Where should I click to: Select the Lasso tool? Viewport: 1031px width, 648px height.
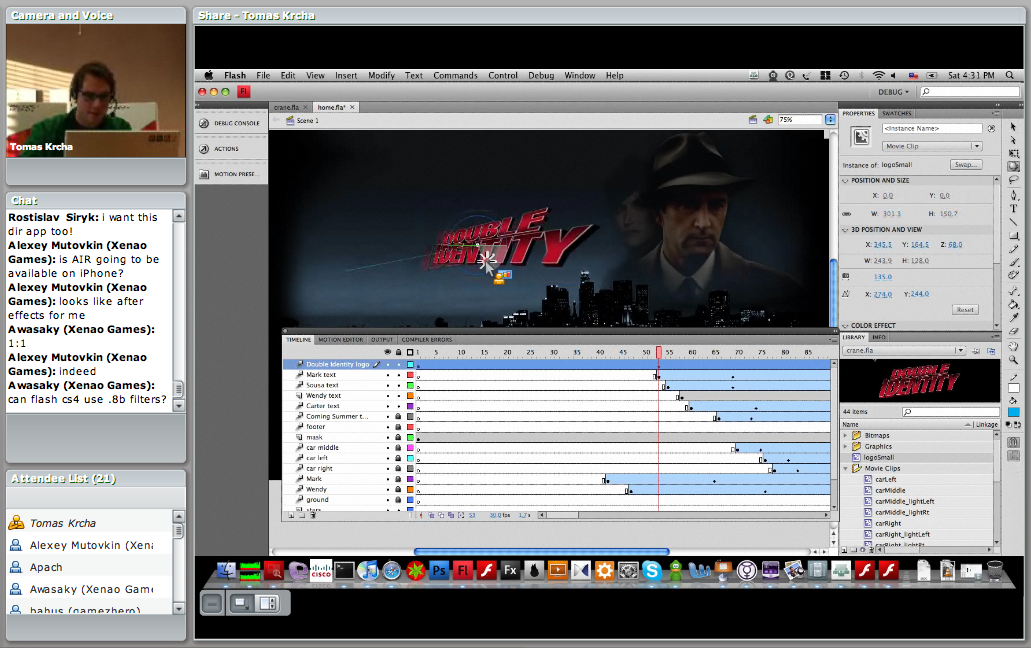[1013, 179]
